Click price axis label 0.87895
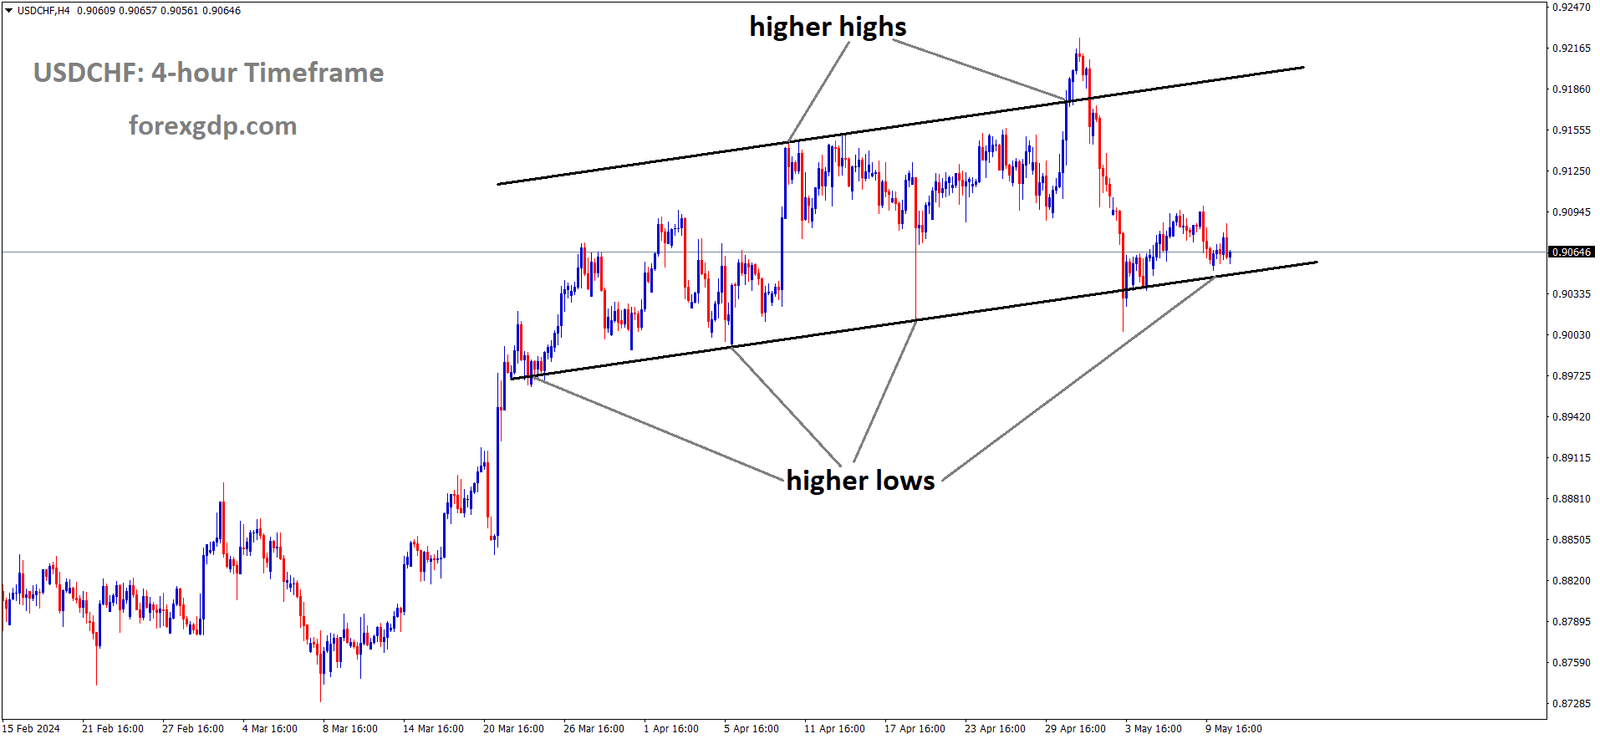1600x739 pixels. point(1571,622)
